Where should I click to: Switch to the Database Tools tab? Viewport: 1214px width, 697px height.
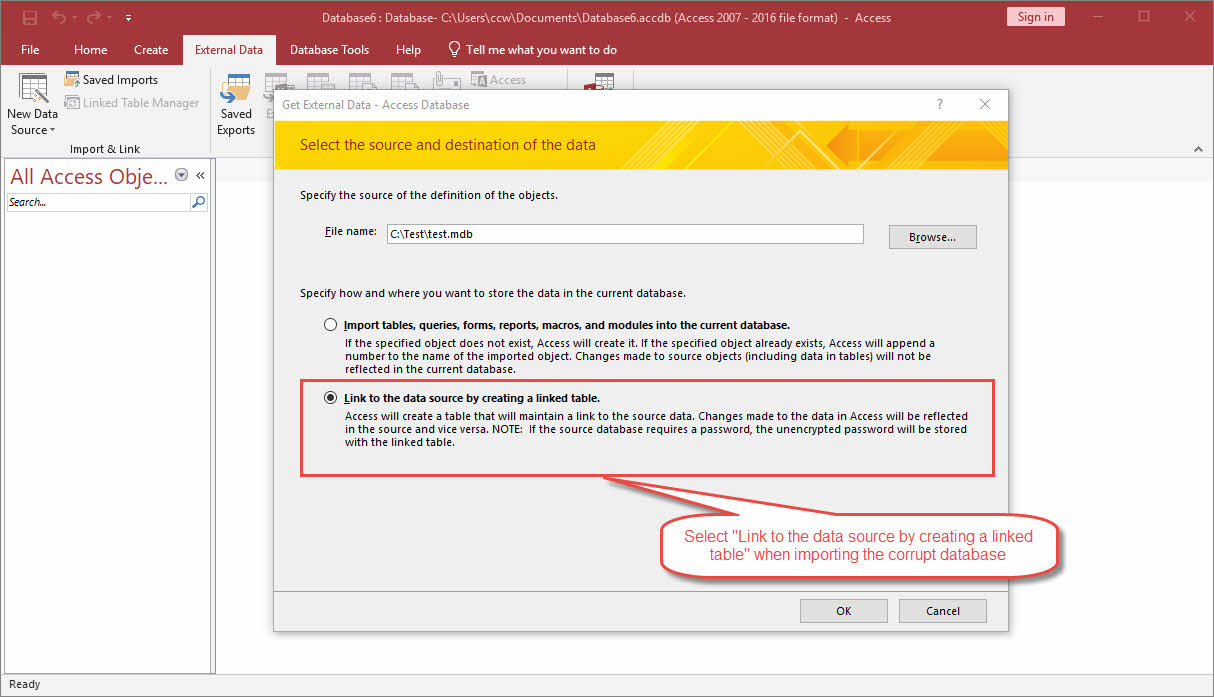pos(329,50)
